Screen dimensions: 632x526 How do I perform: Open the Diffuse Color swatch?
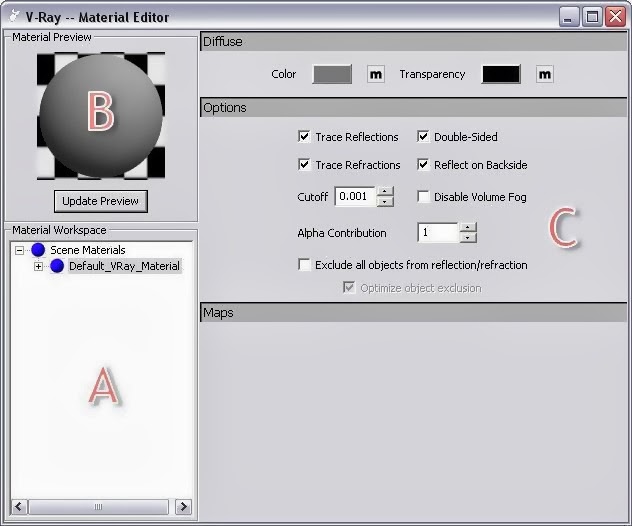pyautogui.click(x=332, y=75)
